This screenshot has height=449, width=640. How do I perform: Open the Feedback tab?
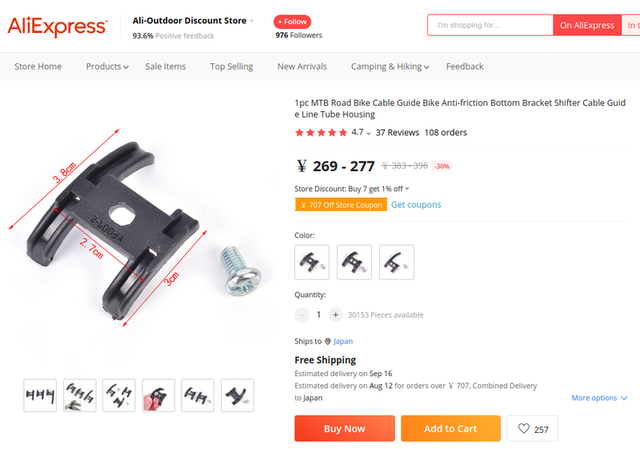(464, 67)
